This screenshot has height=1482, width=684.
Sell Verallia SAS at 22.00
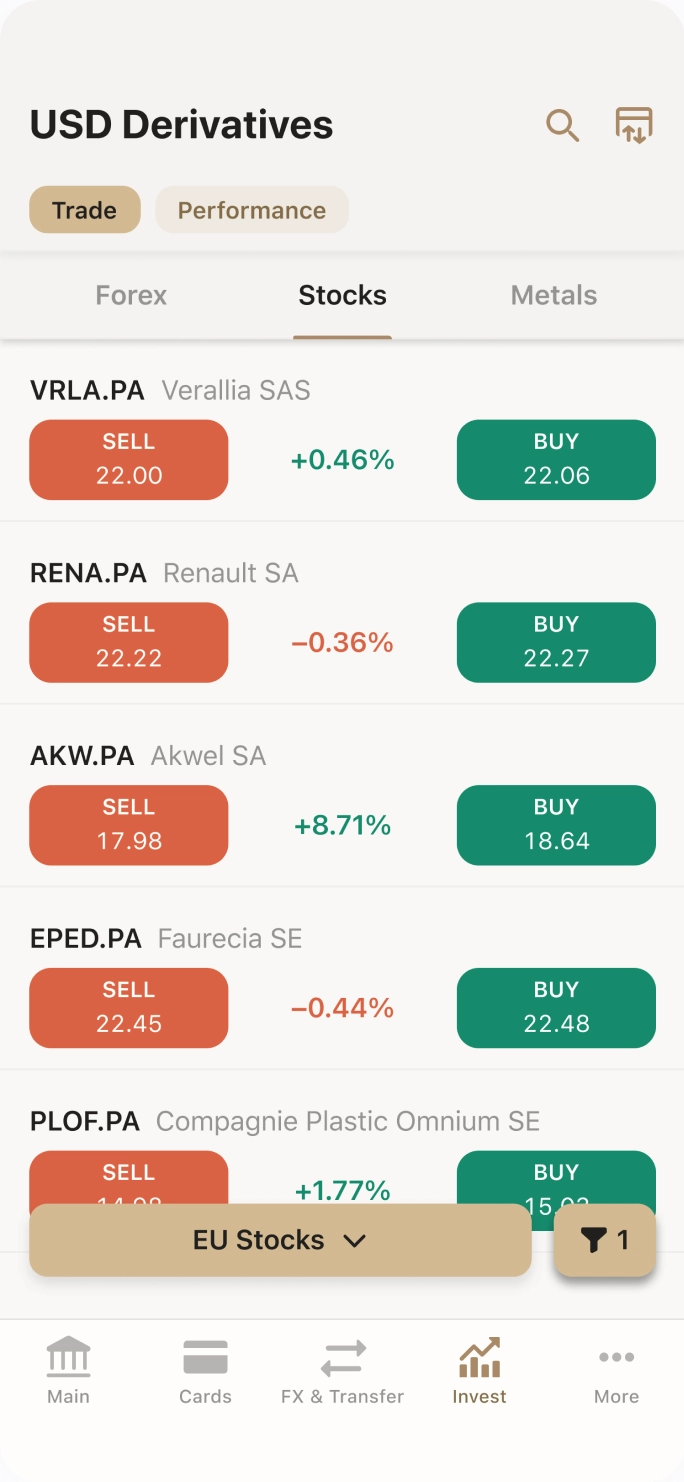click(129, 460)
